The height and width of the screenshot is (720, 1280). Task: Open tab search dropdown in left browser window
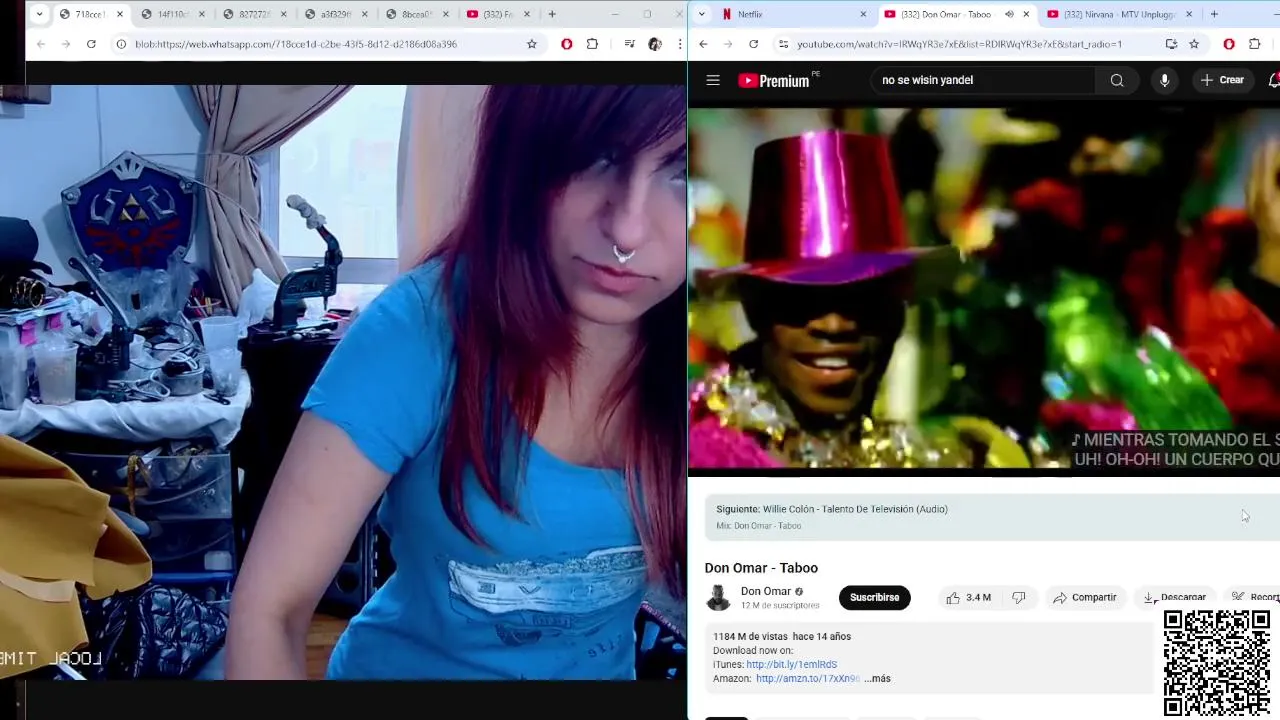[x=39, y=14]
